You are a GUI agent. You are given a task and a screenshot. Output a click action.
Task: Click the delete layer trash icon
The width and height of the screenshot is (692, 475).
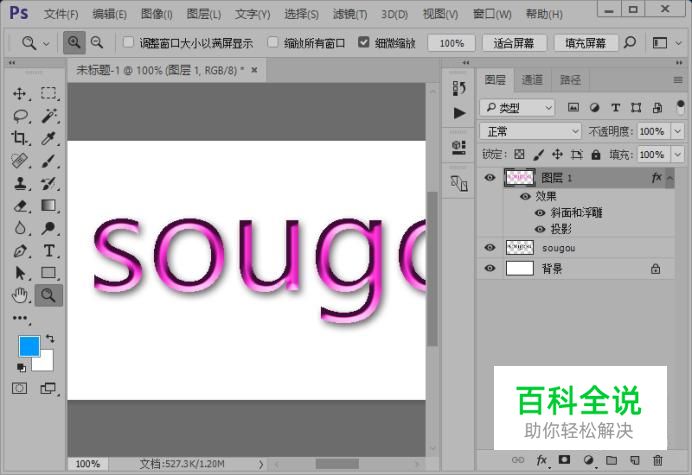click(x=658, y=460)
